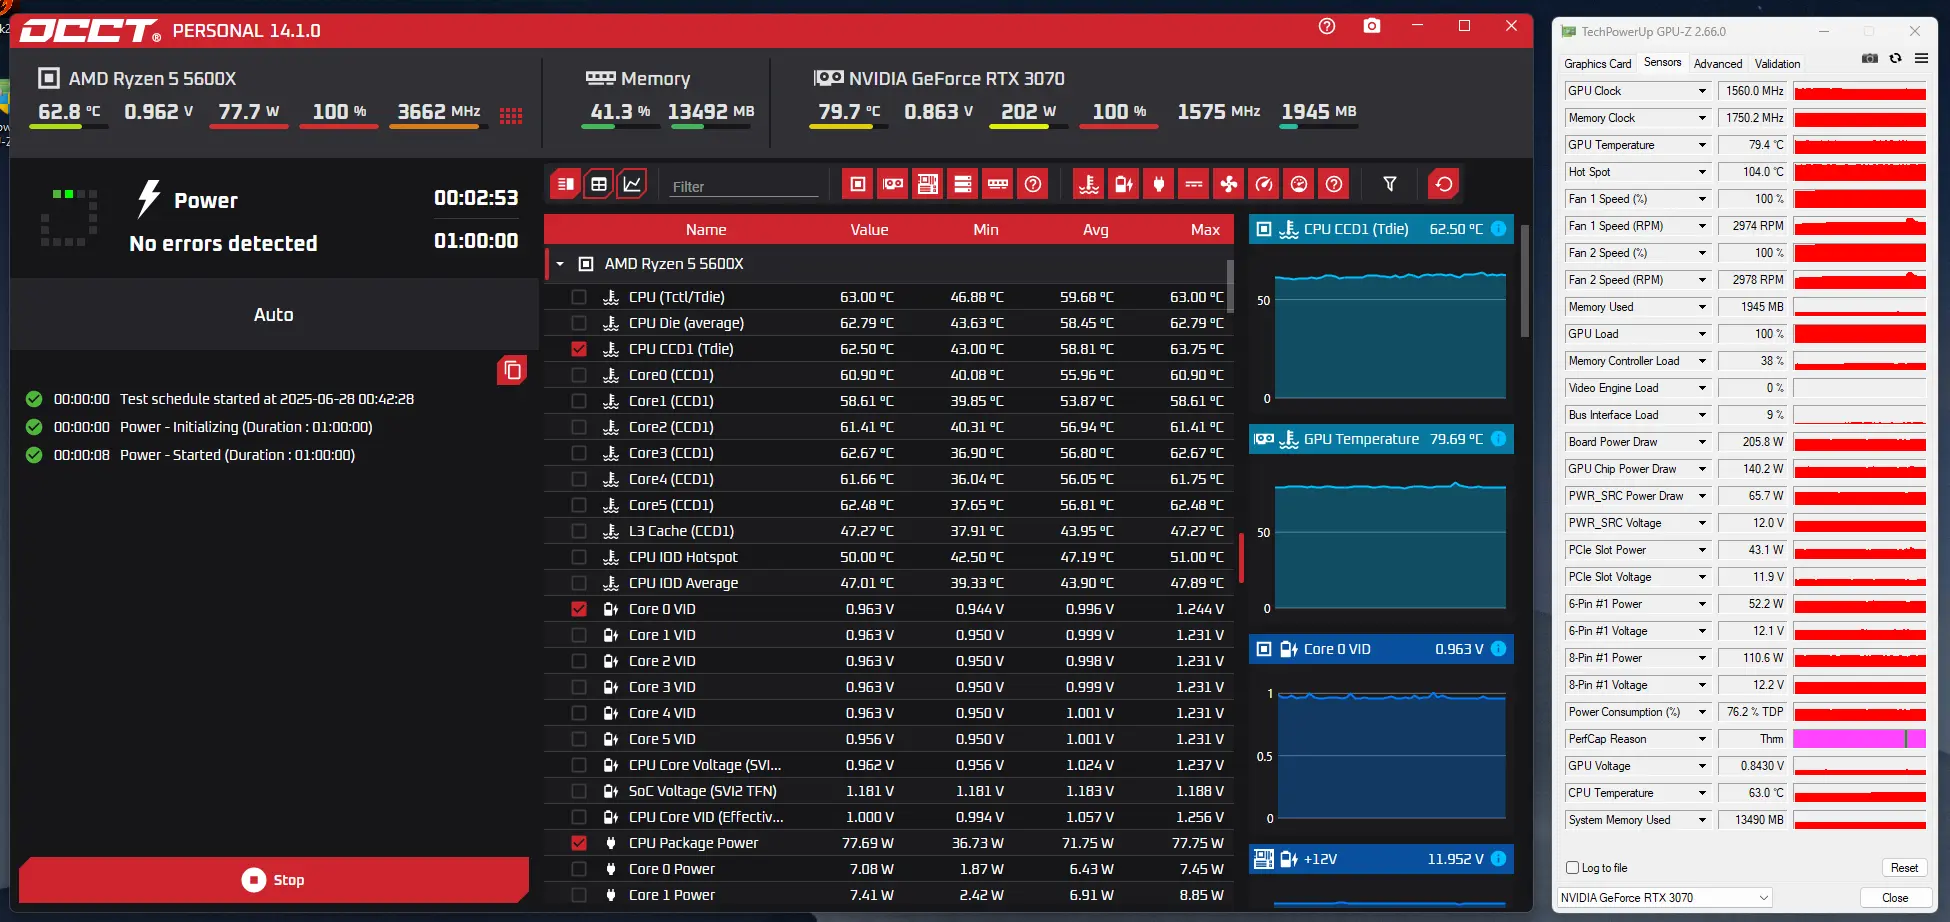The image size is (1950, 922).
Task: Click the Close button in GPU-Z
Action: (x=1895, y=897)
